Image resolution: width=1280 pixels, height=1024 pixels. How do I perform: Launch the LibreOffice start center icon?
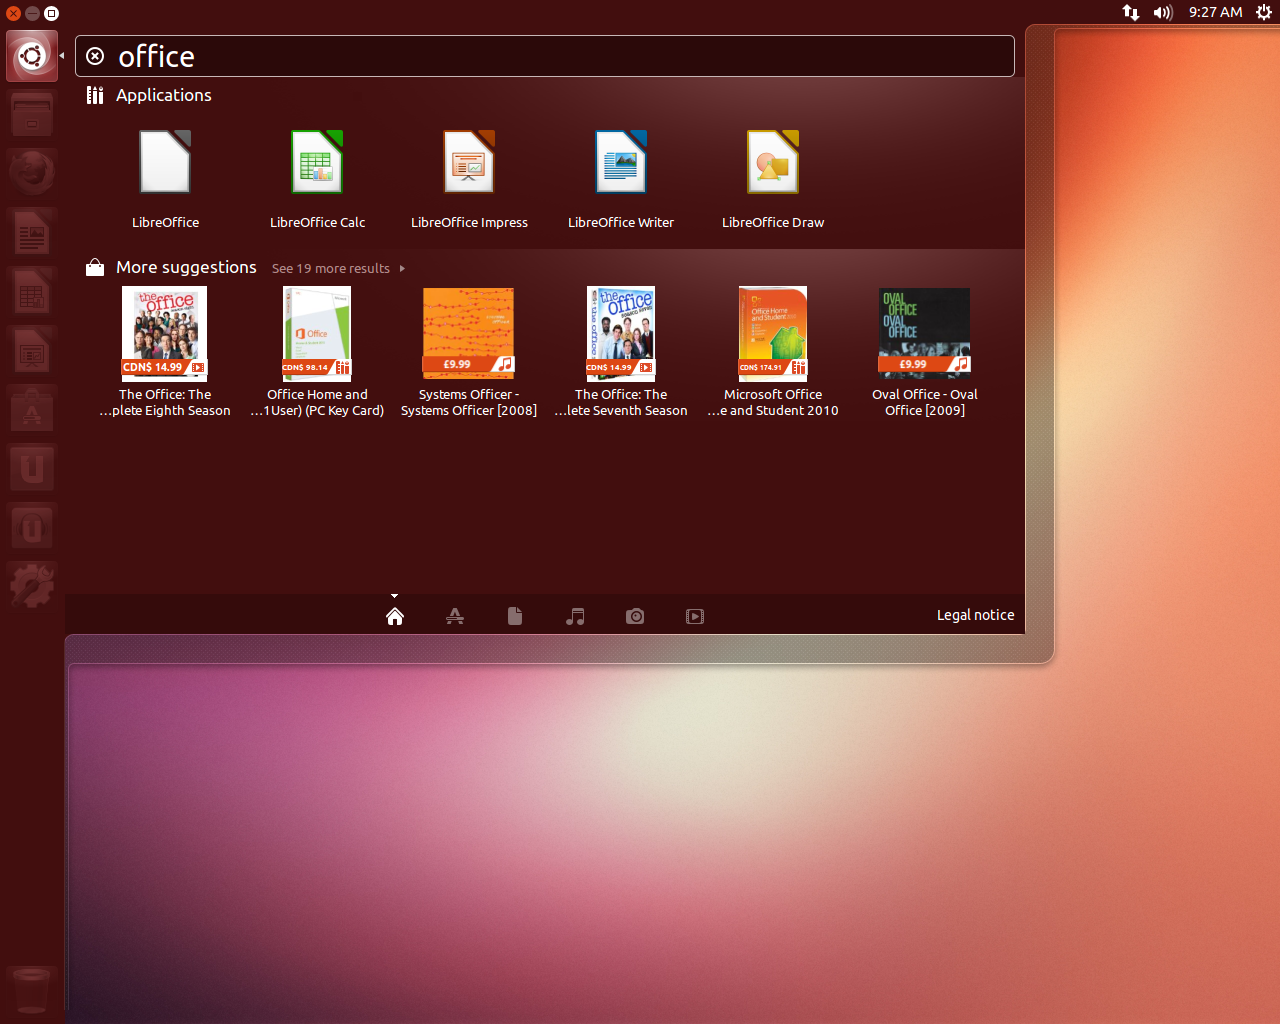pyautogui.click(x=165, y=162)
